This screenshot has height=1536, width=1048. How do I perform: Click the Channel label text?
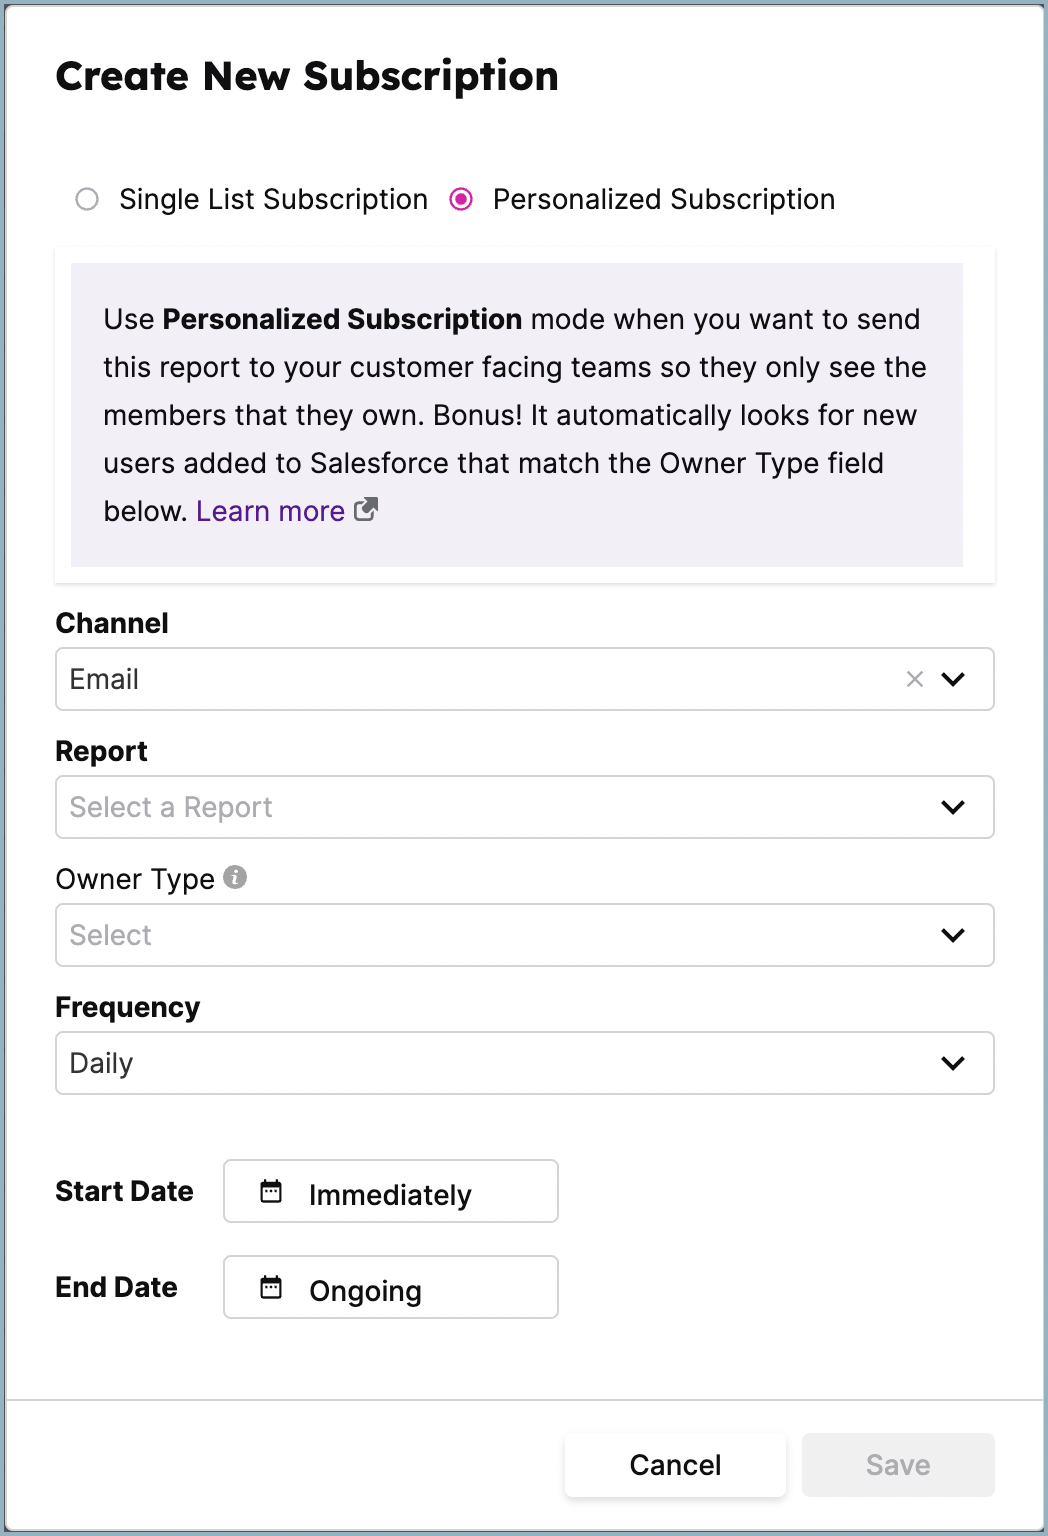[x=112, y=623]
